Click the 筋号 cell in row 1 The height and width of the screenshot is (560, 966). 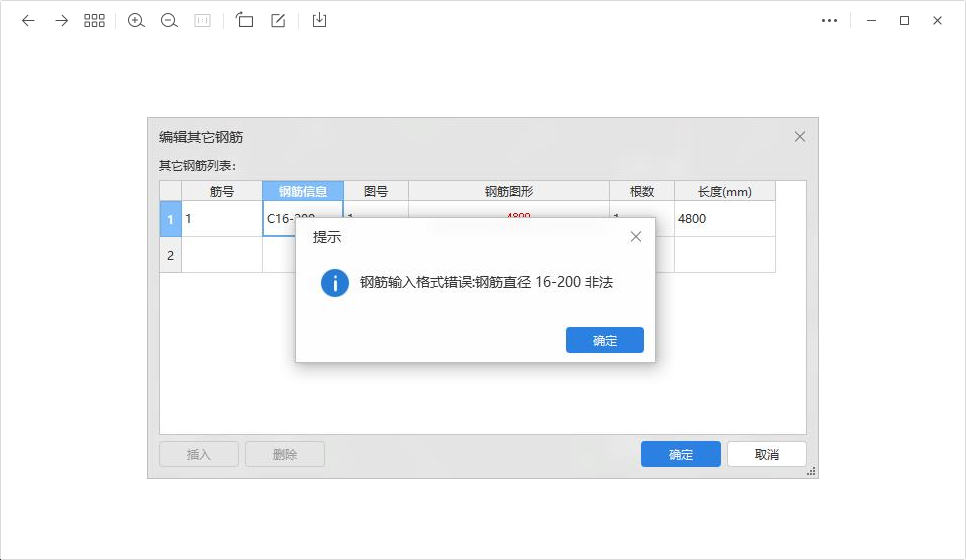coord(222,219)
